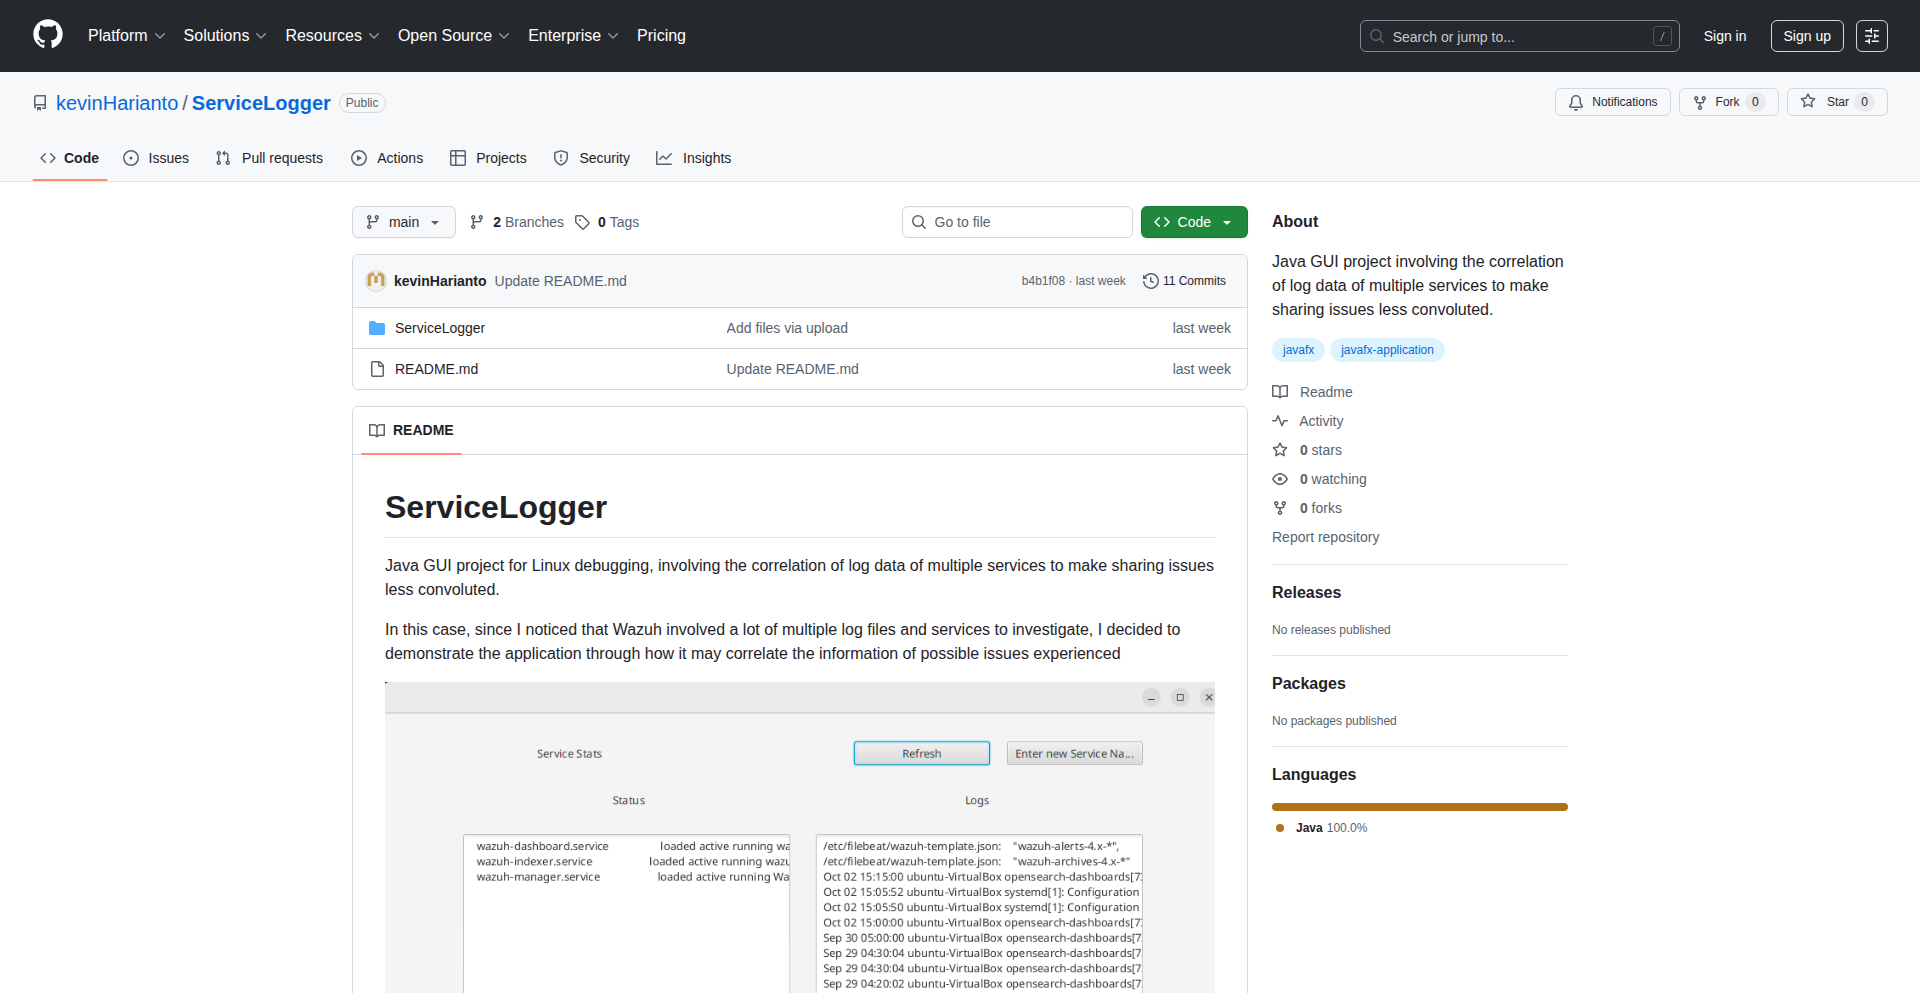Click the bell icon in Notifications

[x=1576, y=102]
